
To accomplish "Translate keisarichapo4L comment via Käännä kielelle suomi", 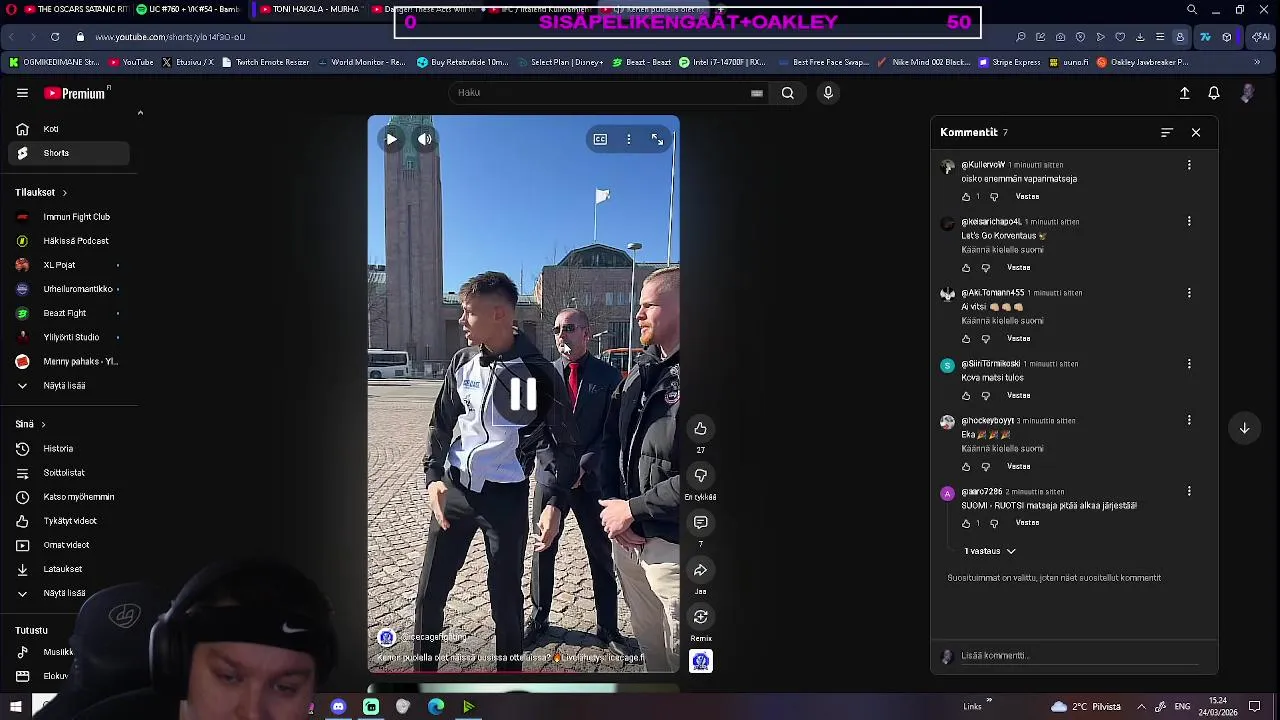I will 1002,250.
